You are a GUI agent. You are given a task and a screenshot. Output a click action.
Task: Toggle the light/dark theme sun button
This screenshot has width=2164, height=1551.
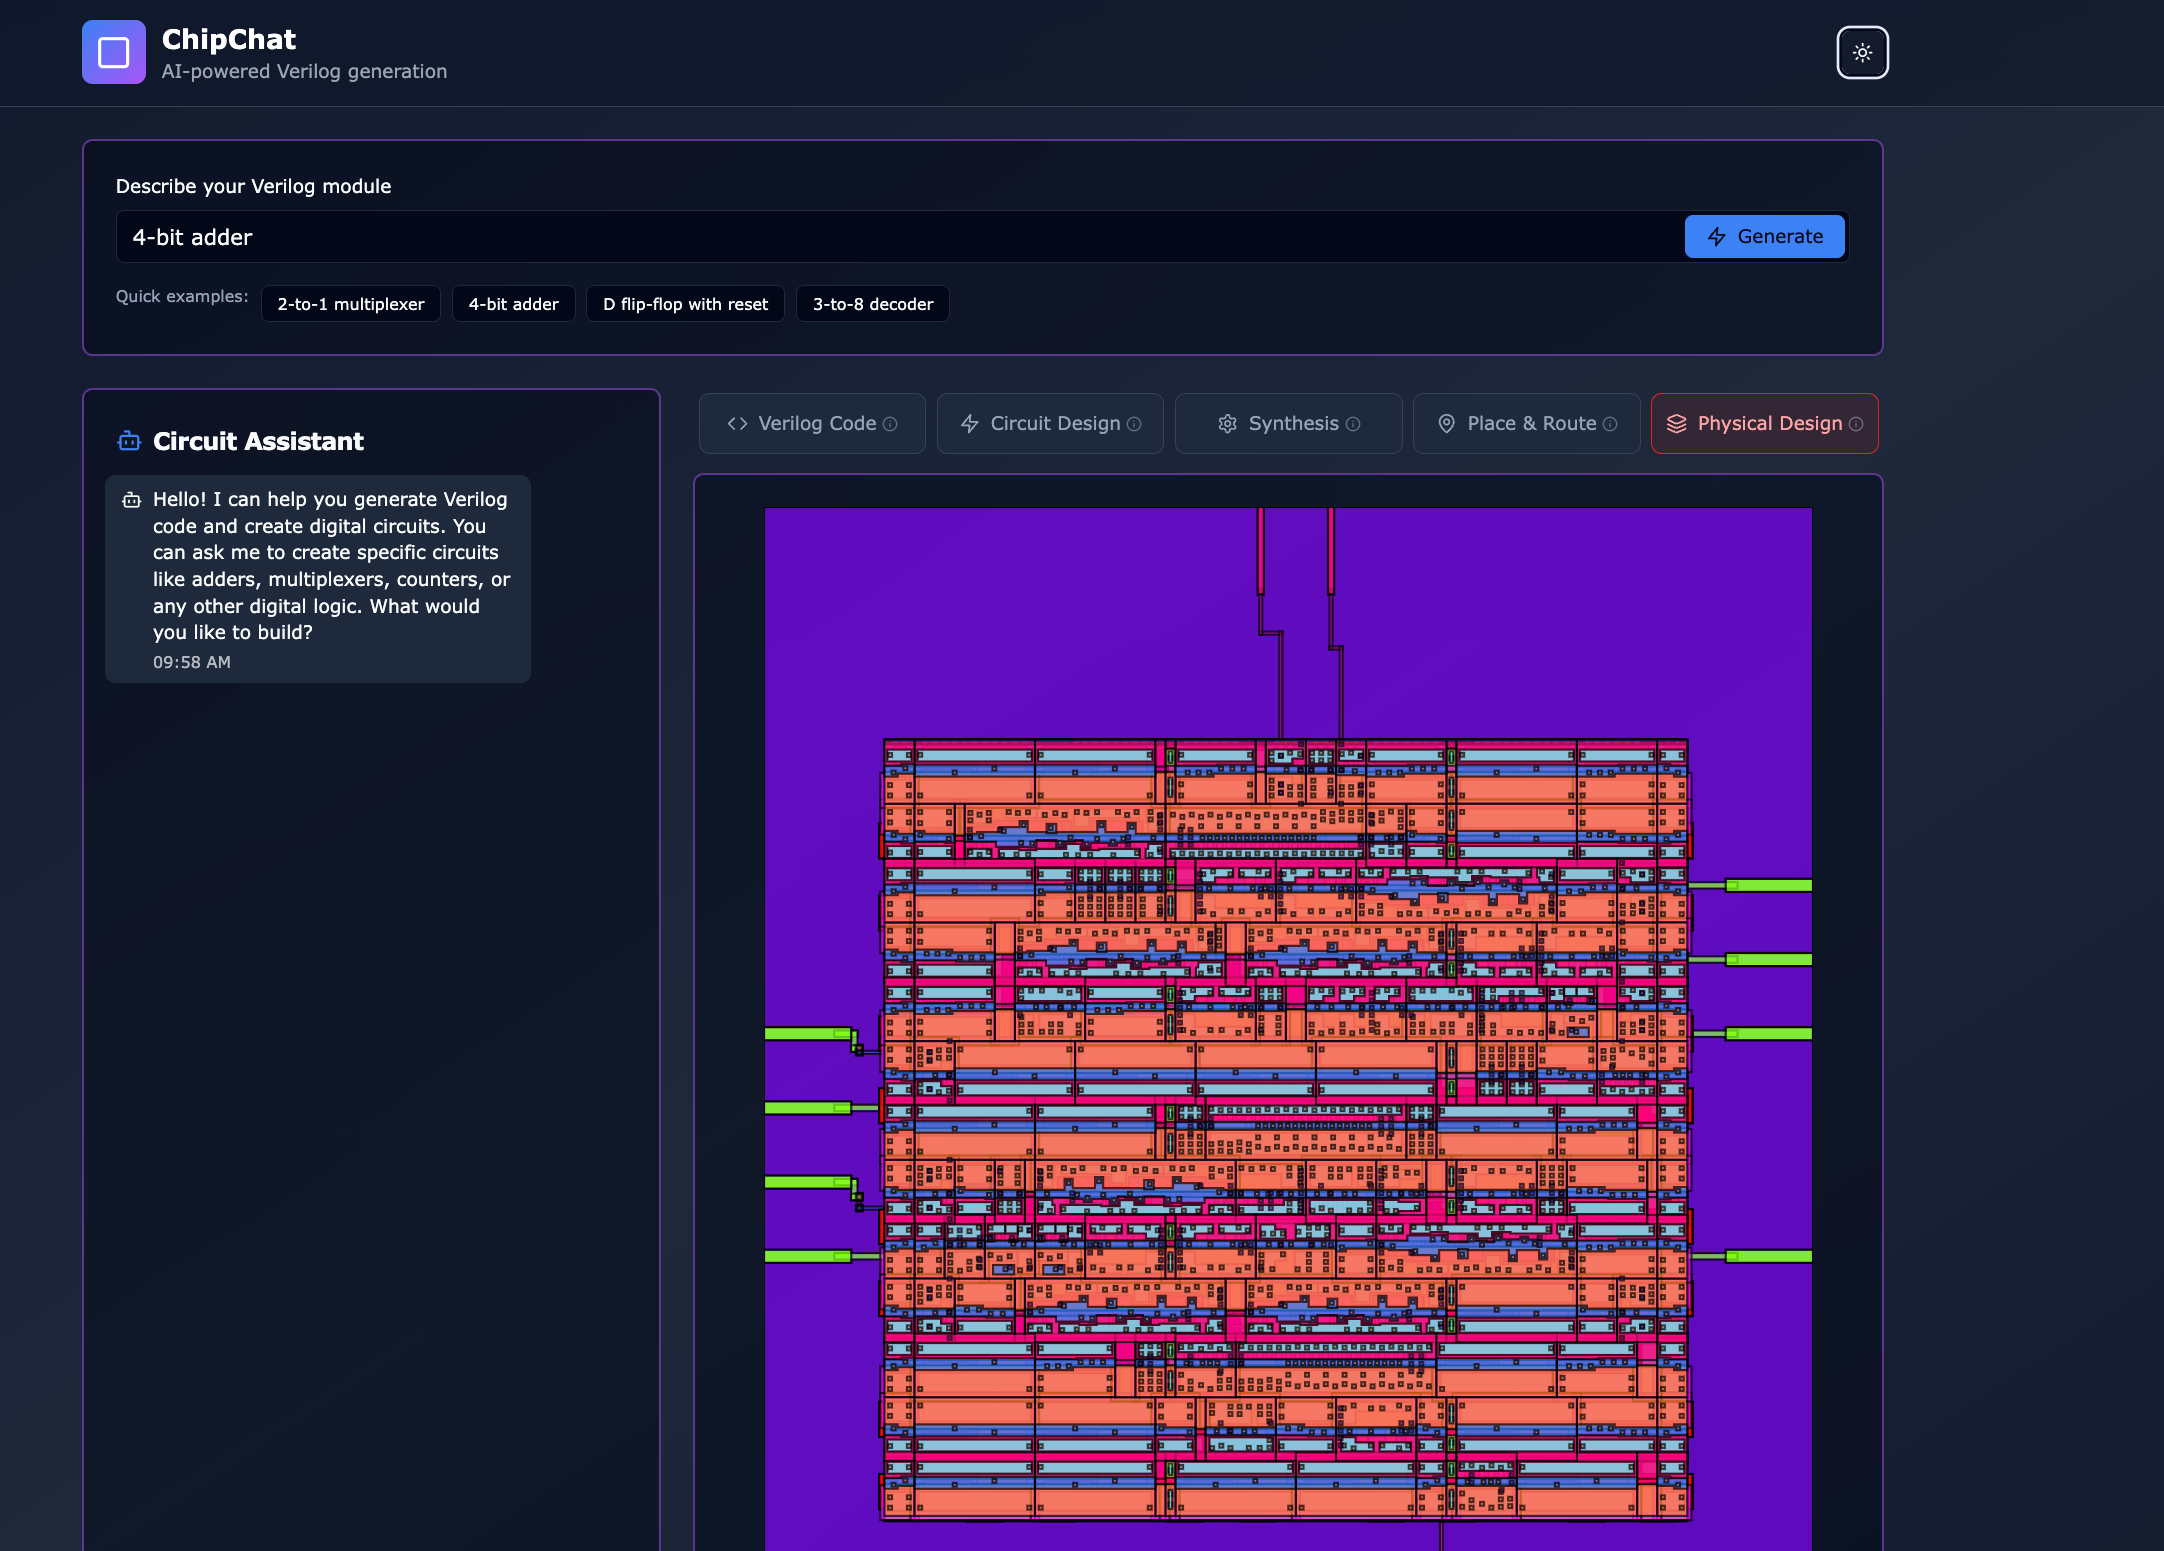coord(1862,52)
